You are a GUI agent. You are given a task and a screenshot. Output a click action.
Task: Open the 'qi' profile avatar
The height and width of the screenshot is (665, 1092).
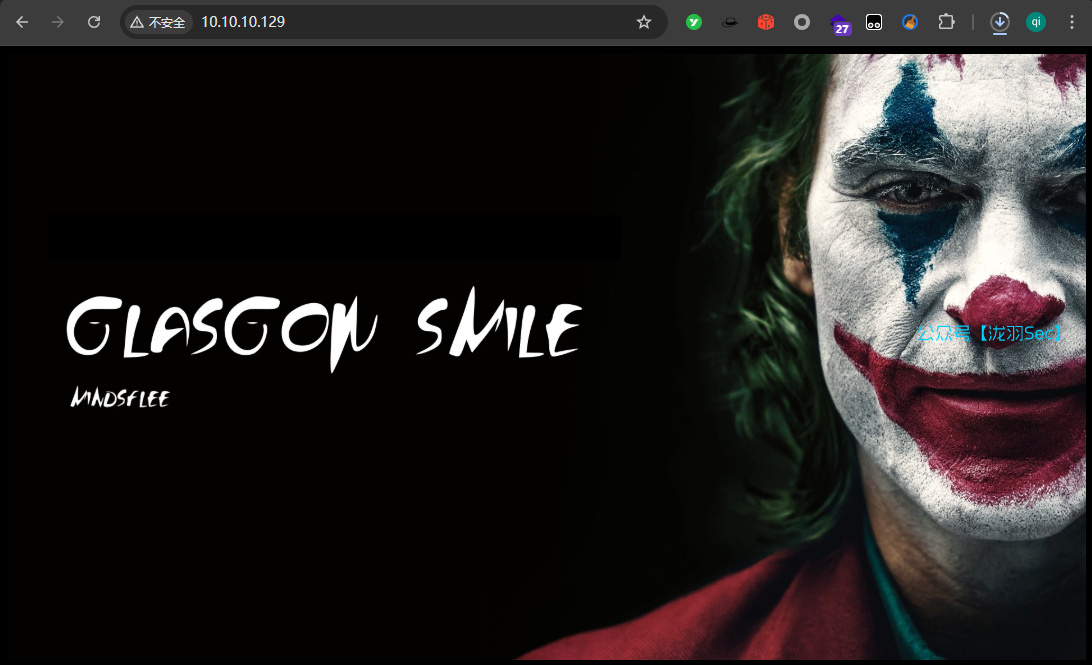point(1036,22)
